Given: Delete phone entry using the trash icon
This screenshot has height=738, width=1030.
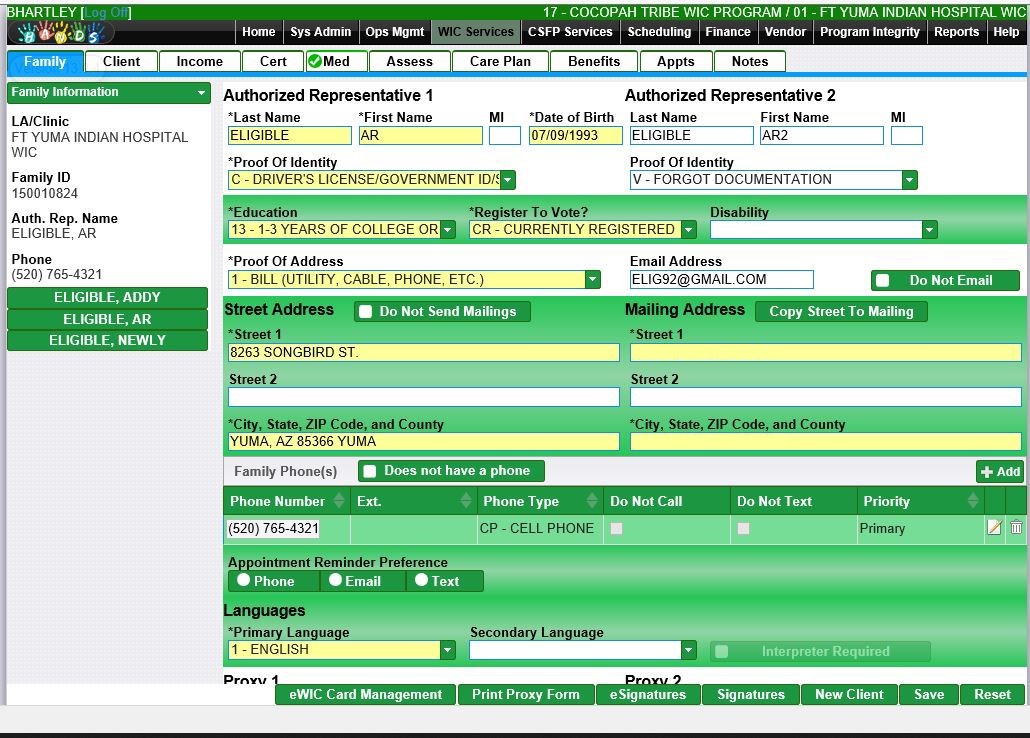Looking at the screenshot, I should (1016, 528).
